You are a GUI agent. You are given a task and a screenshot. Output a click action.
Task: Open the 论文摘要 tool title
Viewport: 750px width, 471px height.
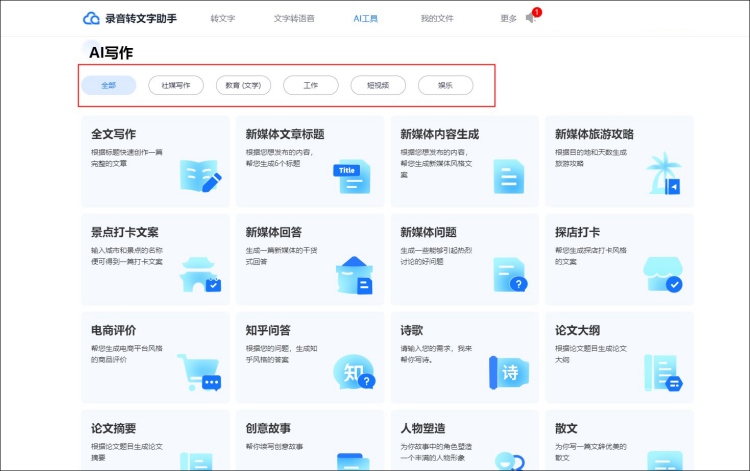coord(113,428)
